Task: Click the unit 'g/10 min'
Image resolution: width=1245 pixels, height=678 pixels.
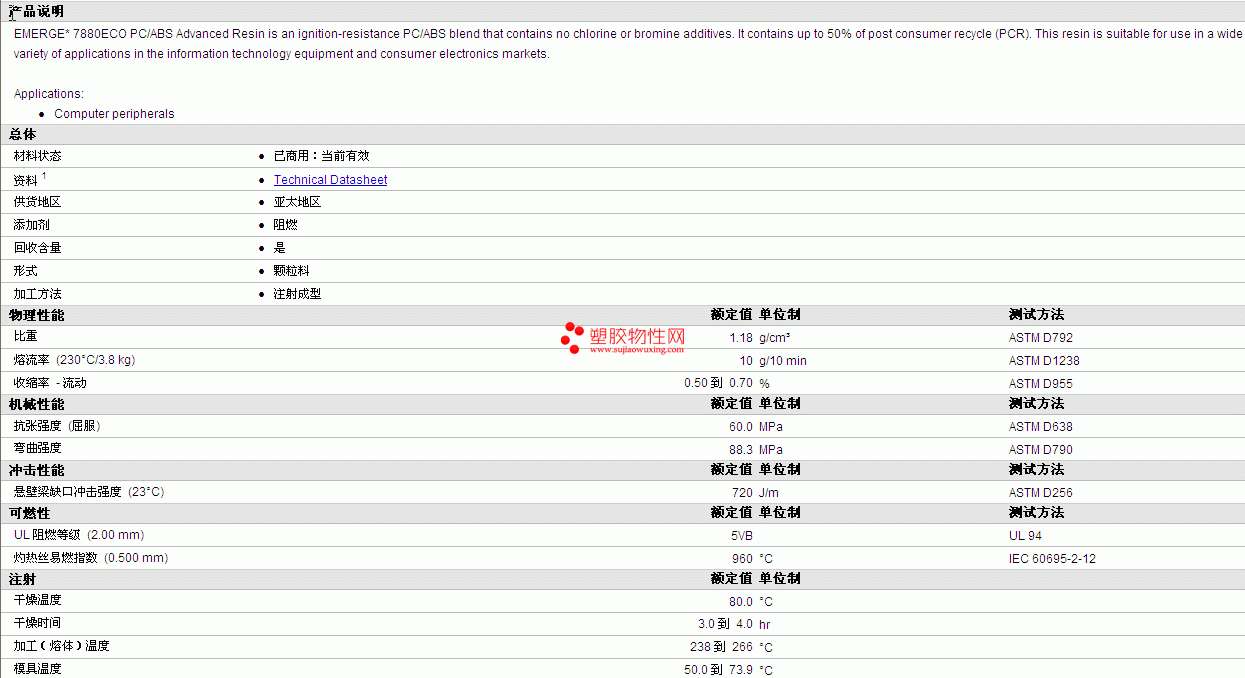Action: coord(783,361)
